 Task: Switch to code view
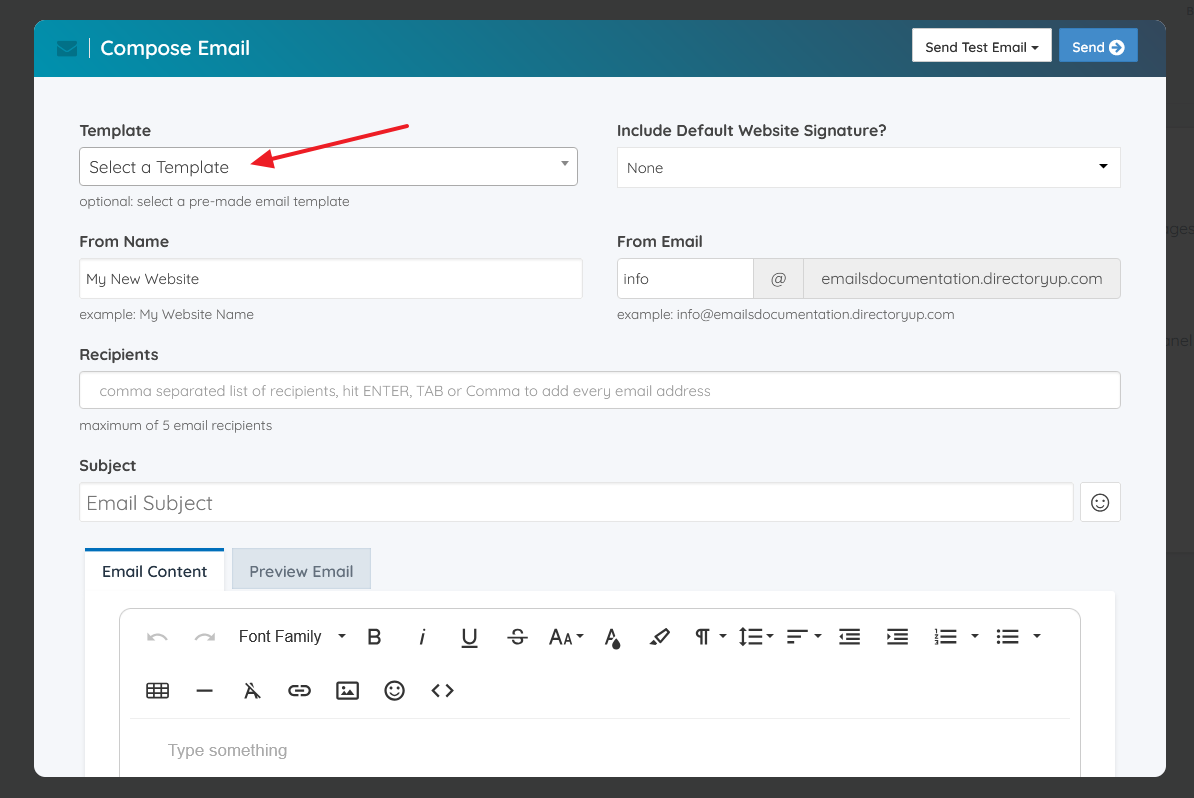(442, 691)
